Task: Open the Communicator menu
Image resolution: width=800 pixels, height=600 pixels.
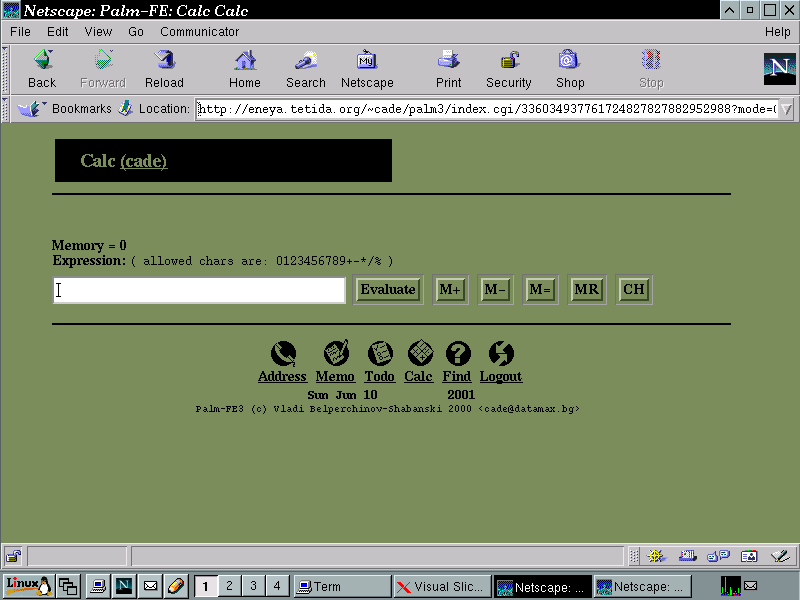Action: click(199, 32)
